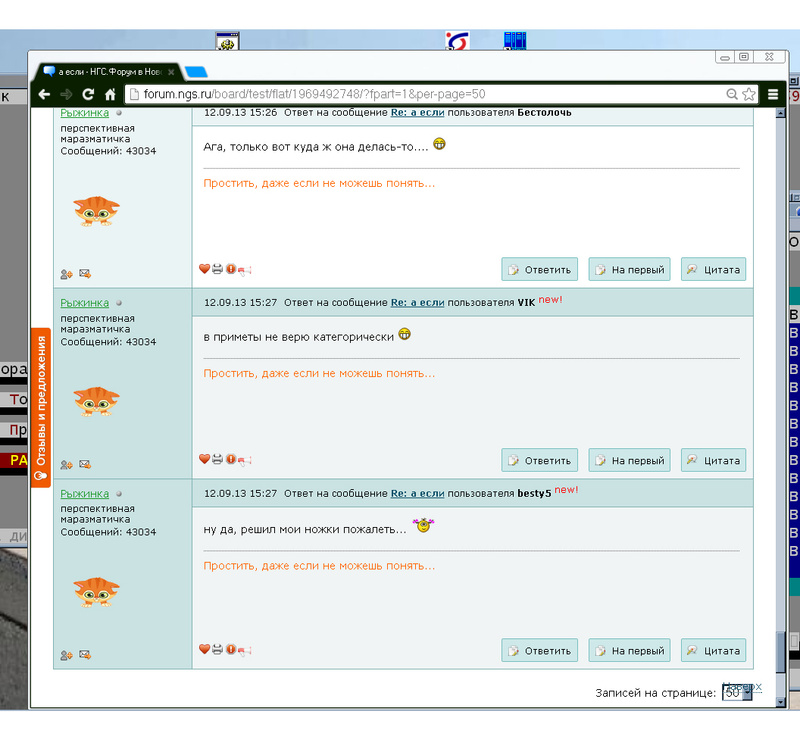Click Цитата on the reply to besty5
Screen dimensions: 800x745
pos(713,651)
